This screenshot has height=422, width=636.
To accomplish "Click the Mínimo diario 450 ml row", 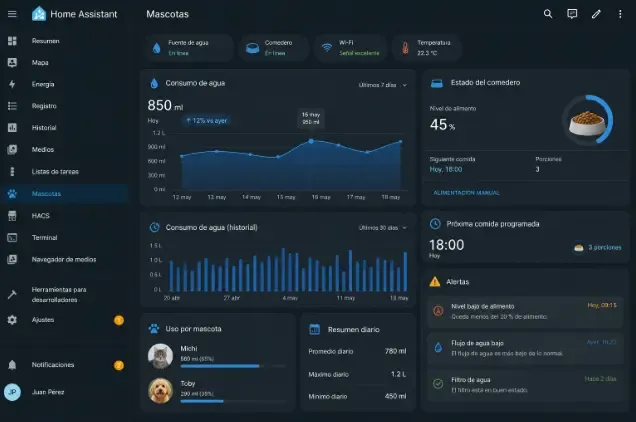I will click(x=357, y=396).
